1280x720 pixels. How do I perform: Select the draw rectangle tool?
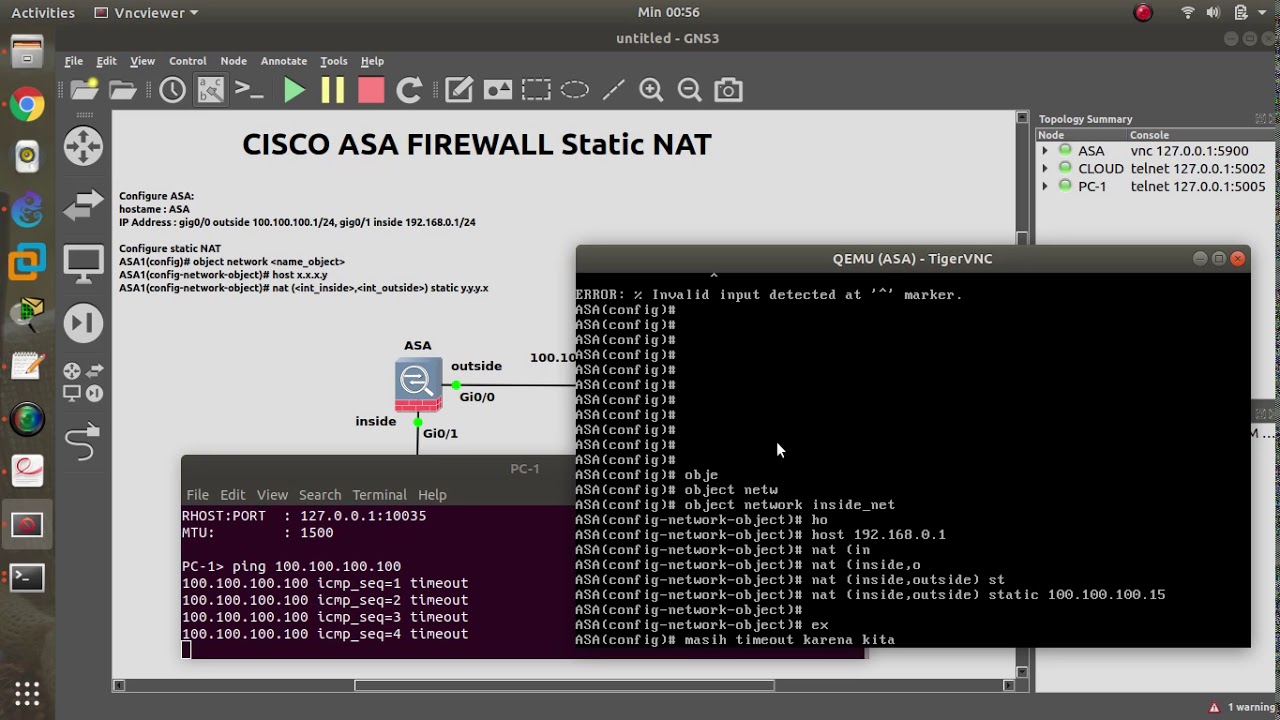point(536,91)
